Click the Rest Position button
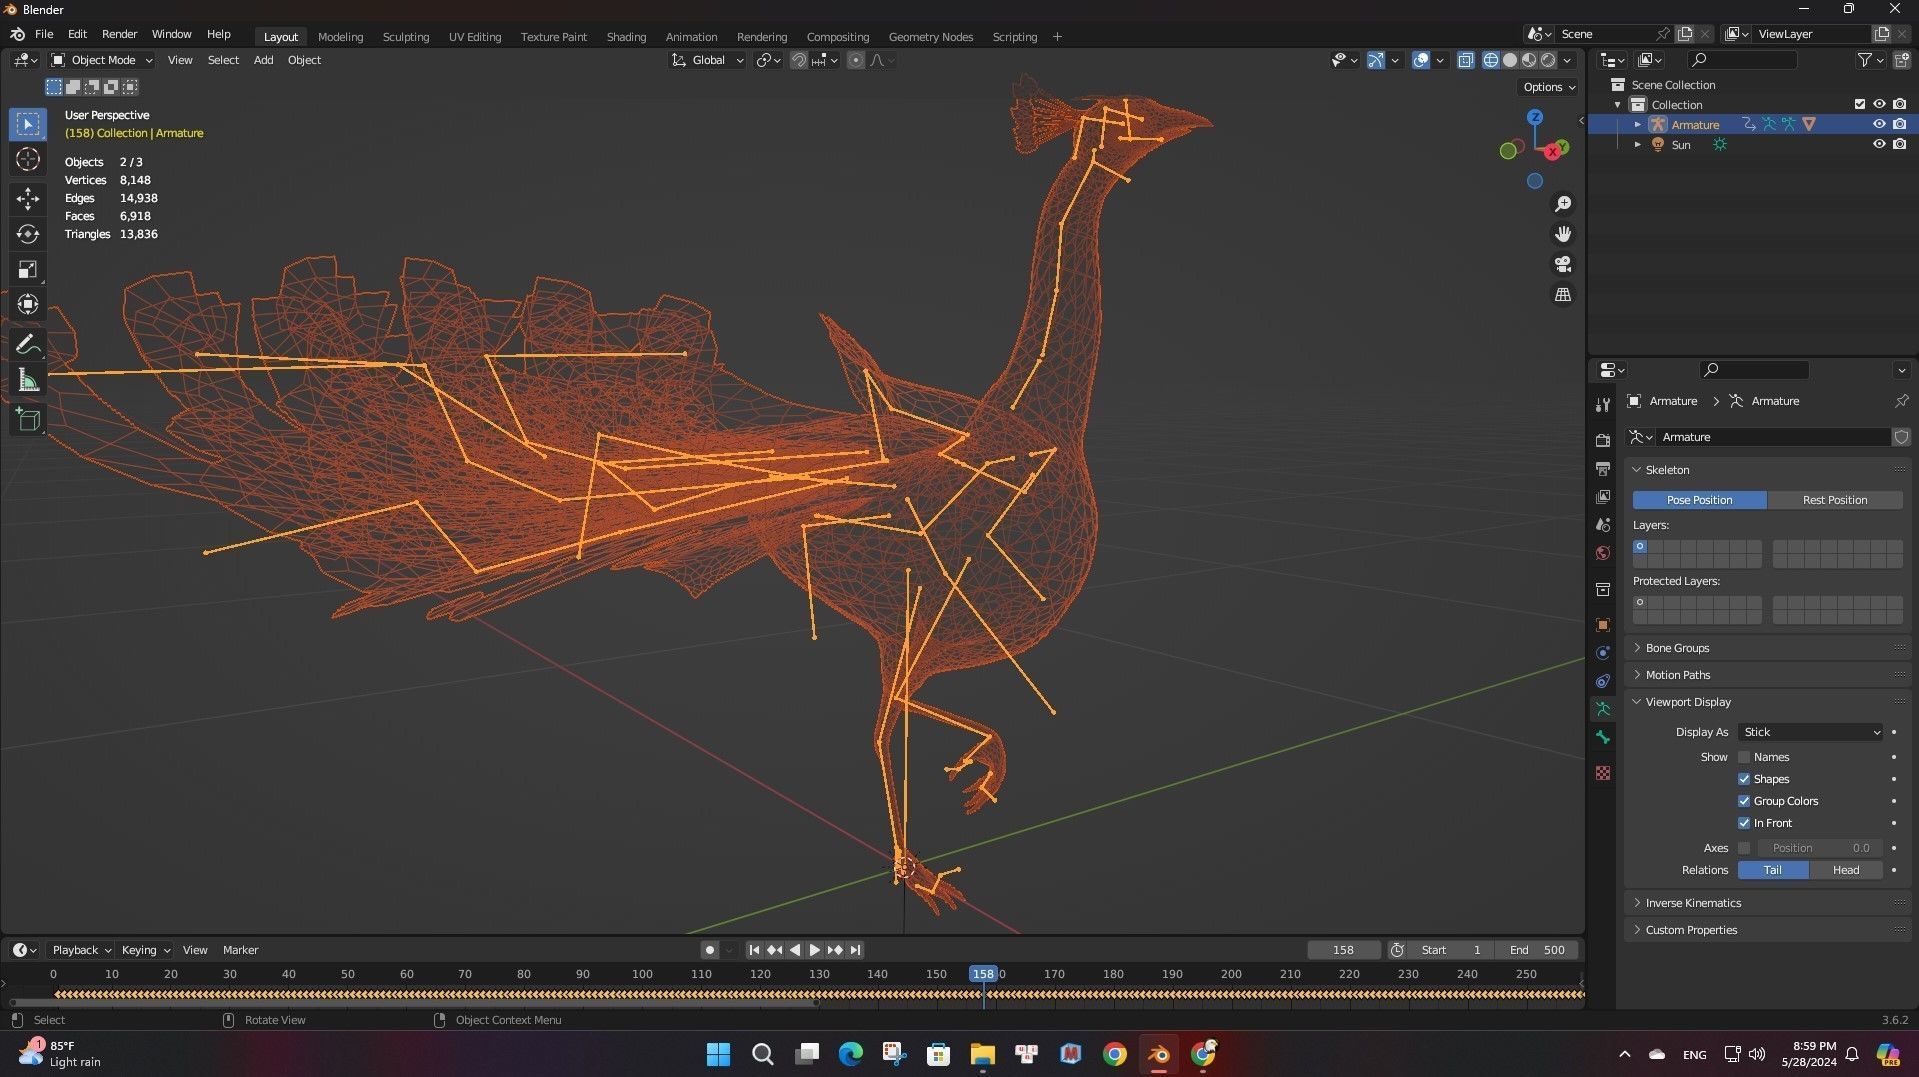Viewport: 1919px width, 1077px height. [x=1834, y=500]
